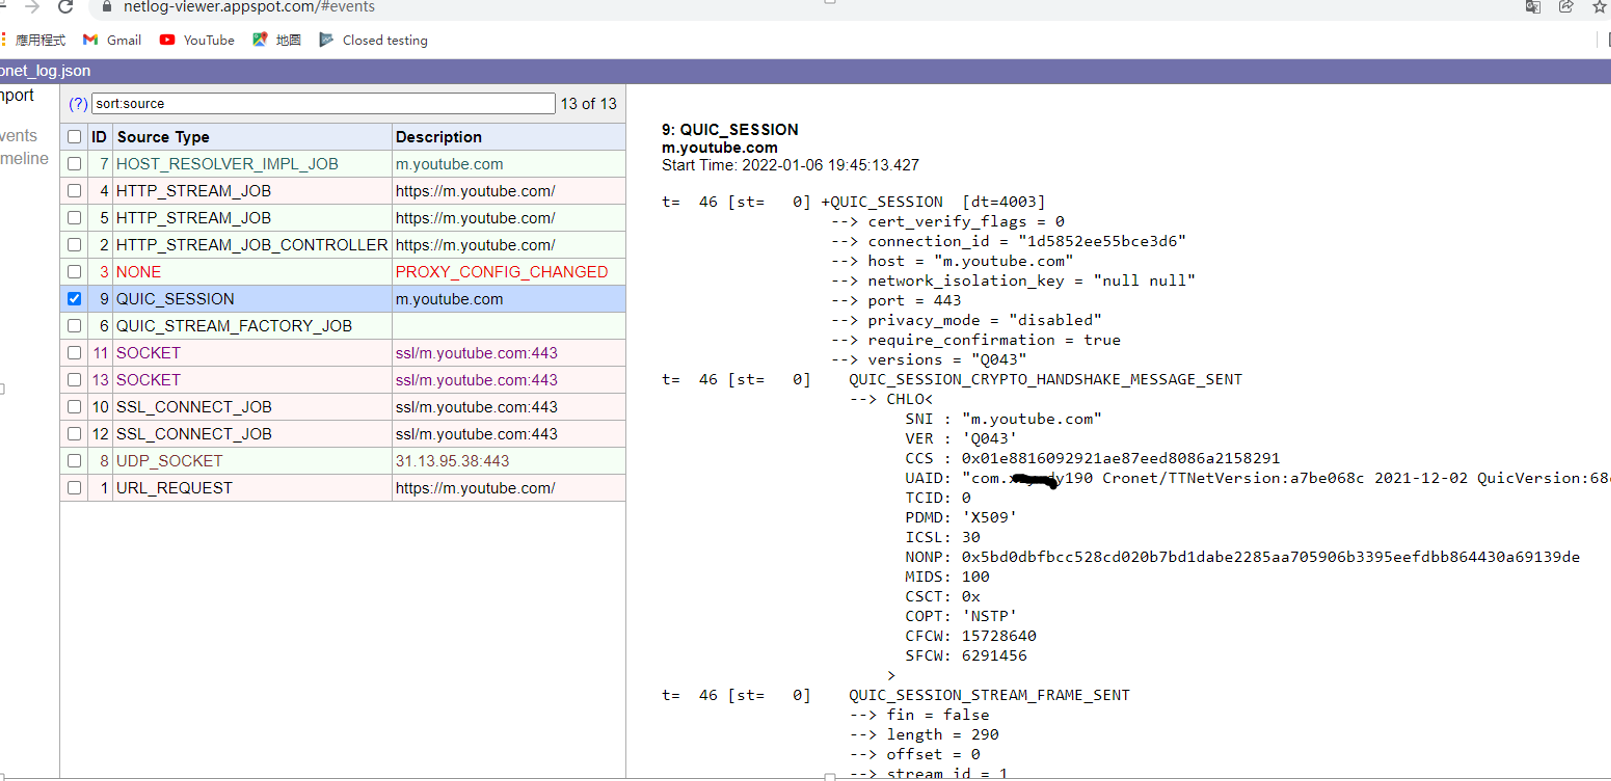Click the address bar URL
The image size is (1611, 781).
pos(250,7)
